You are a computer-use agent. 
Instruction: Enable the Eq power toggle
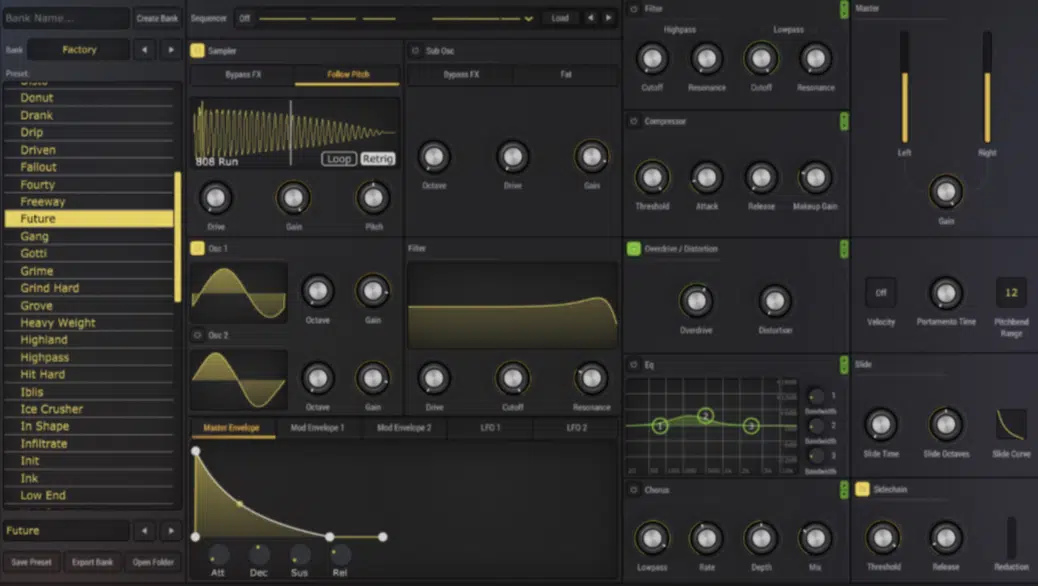coord(634,365)
